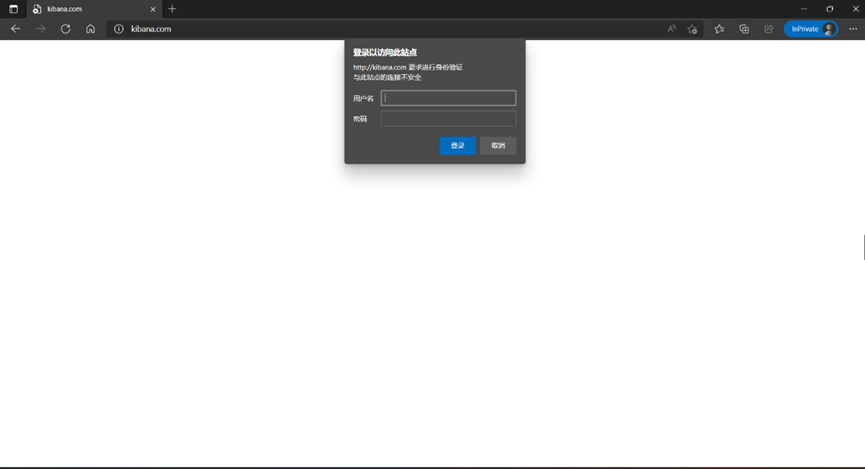Open browser Settings and more menu
This screenshot has width=865, height=469.
click(x=853, y=29)
